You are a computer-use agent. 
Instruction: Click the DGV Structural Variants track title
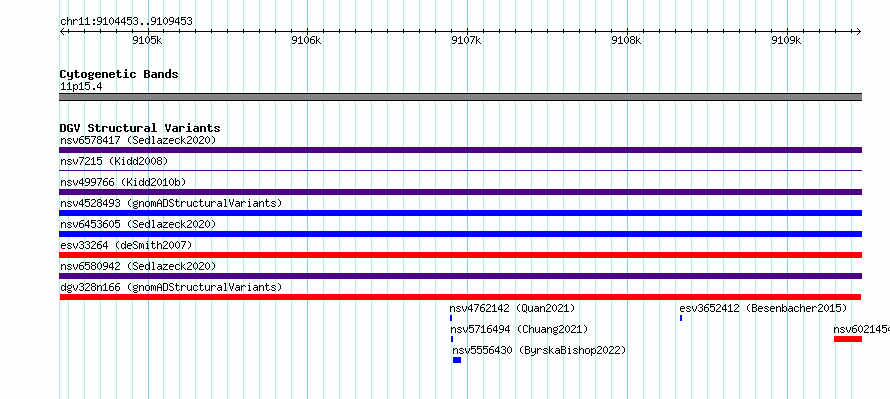coord(140,128)
